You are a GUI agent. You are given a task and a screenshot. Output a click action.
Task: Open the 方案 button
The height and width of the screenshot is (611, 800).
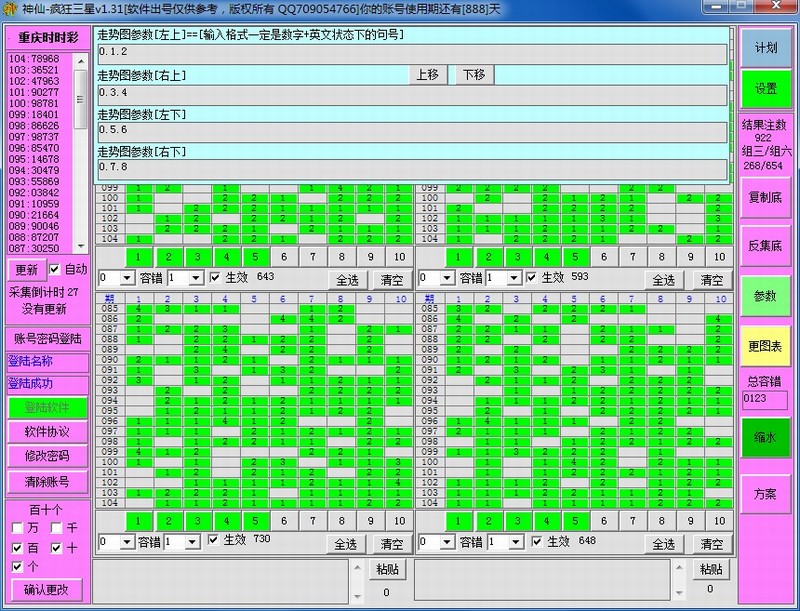766,494
